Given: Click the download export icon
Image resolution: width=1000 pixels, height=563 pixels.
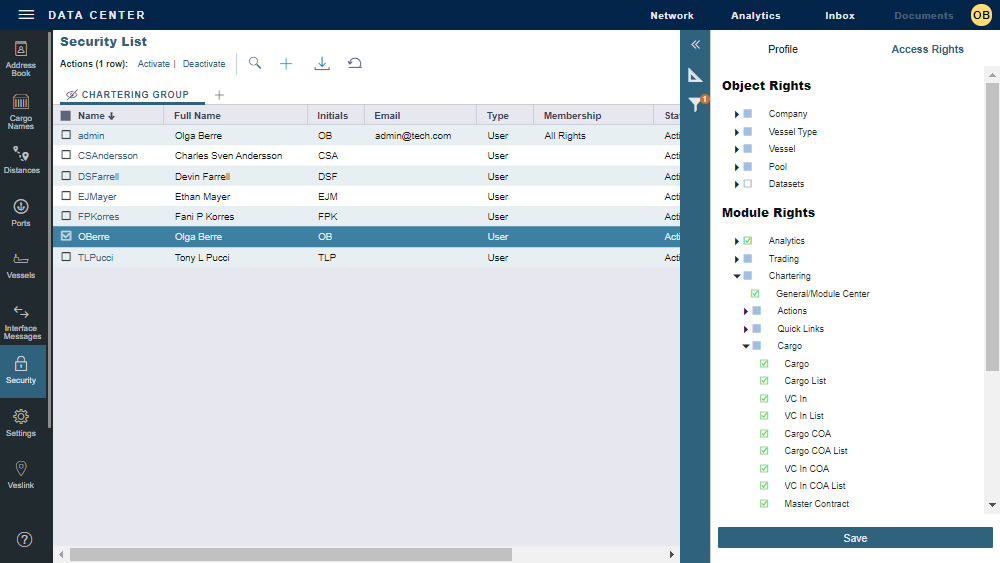Looking at the screenshot, I should coord(322,63).
